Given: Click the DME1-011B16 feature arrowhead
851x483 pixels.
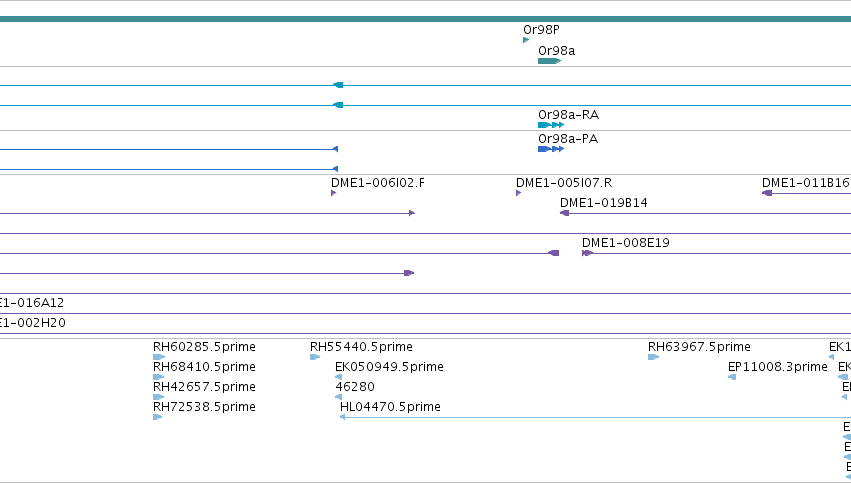Looking at the screenshot, I should click(767, 193).
